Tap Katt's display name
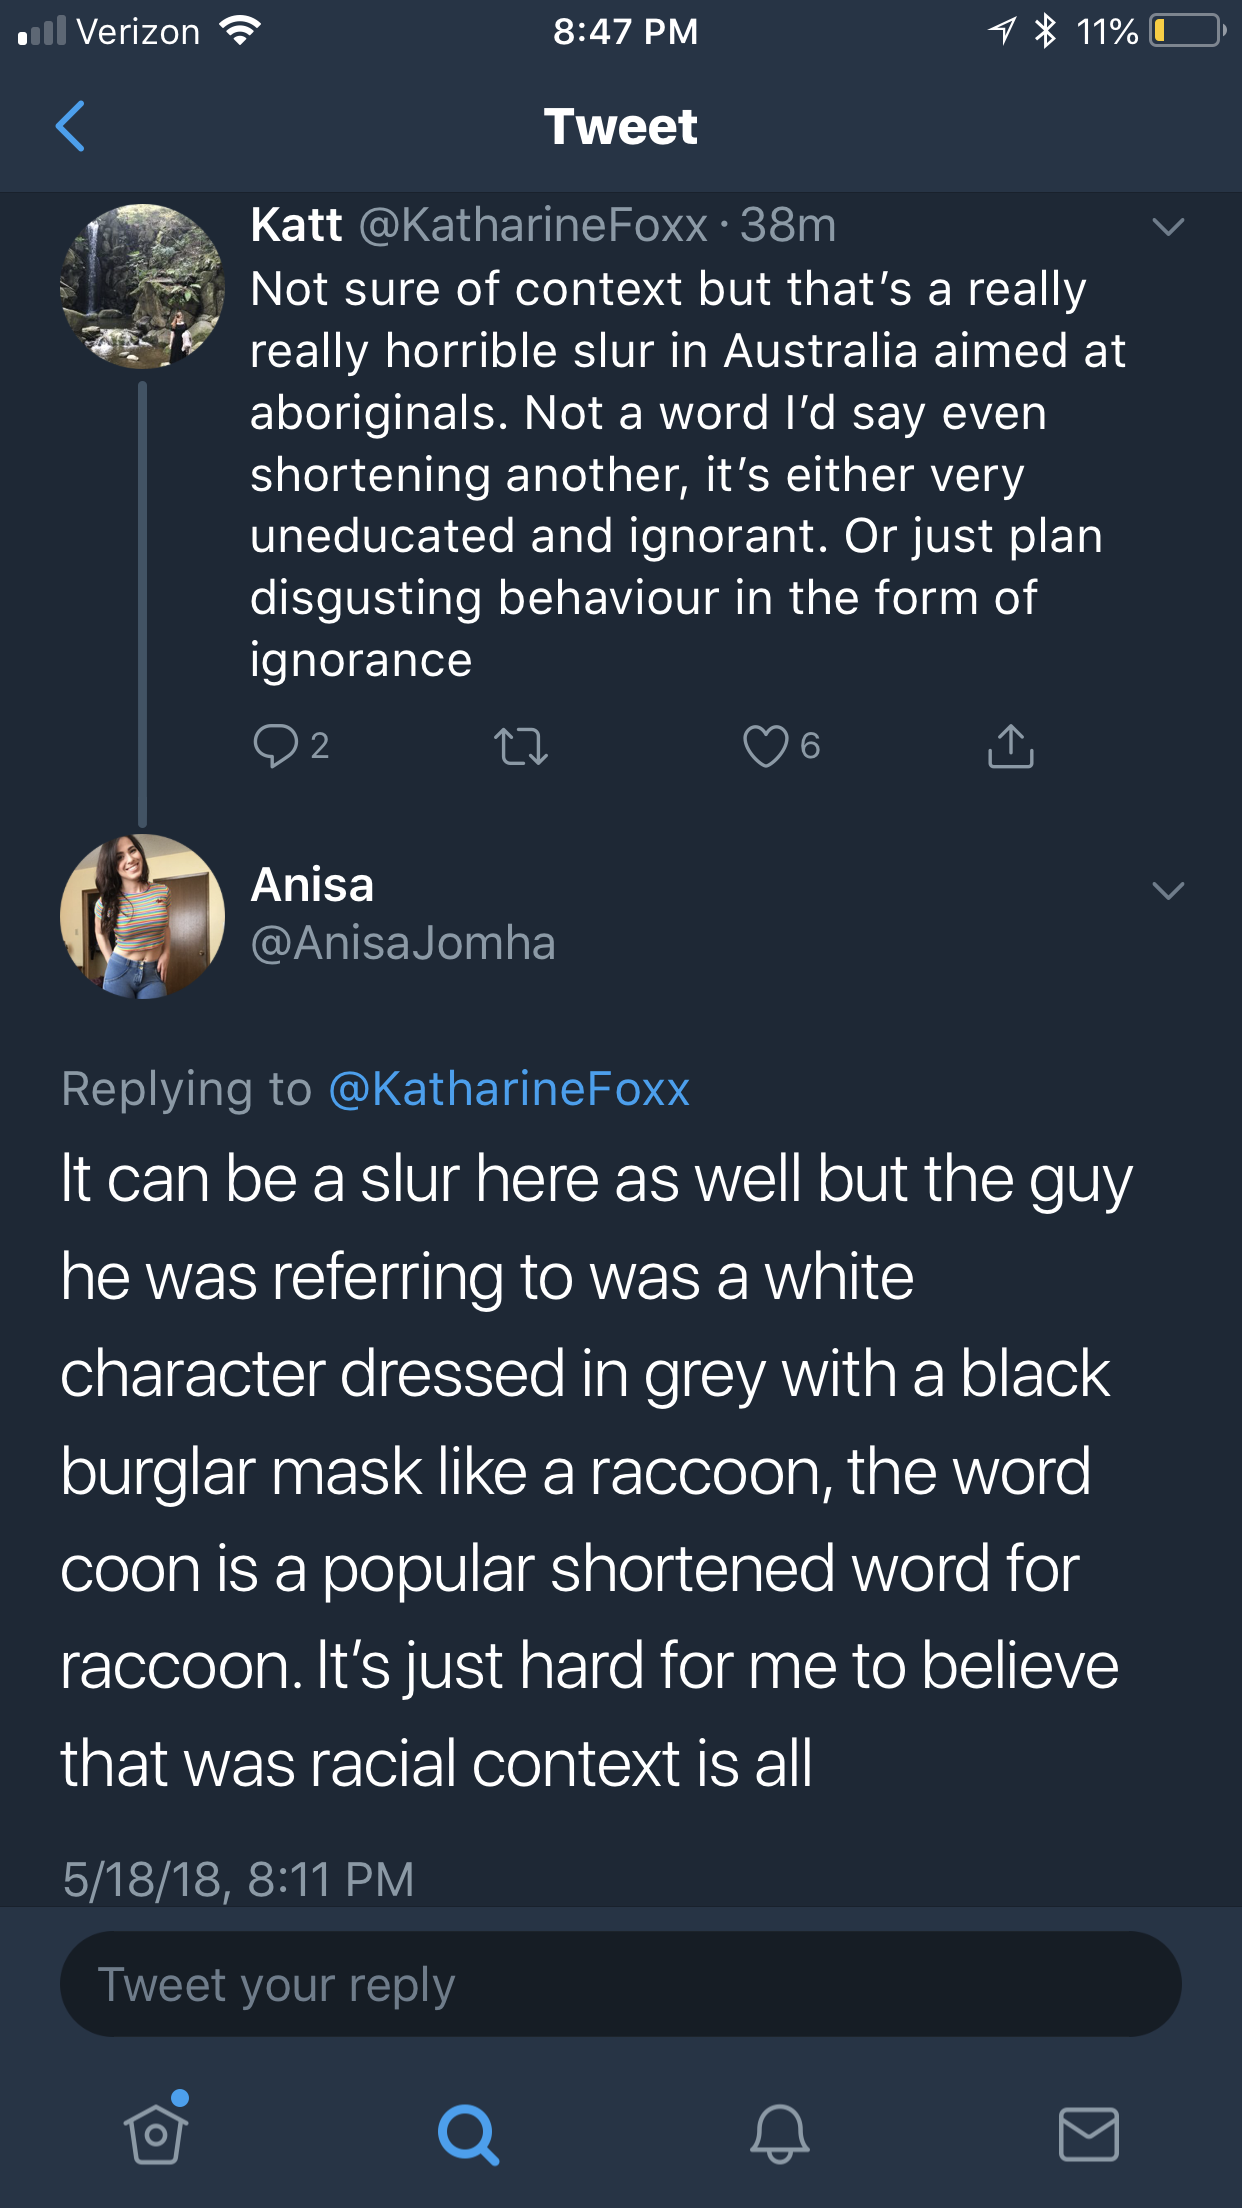Viewport: 1242px width, 2208px height. tap(296, 225)
